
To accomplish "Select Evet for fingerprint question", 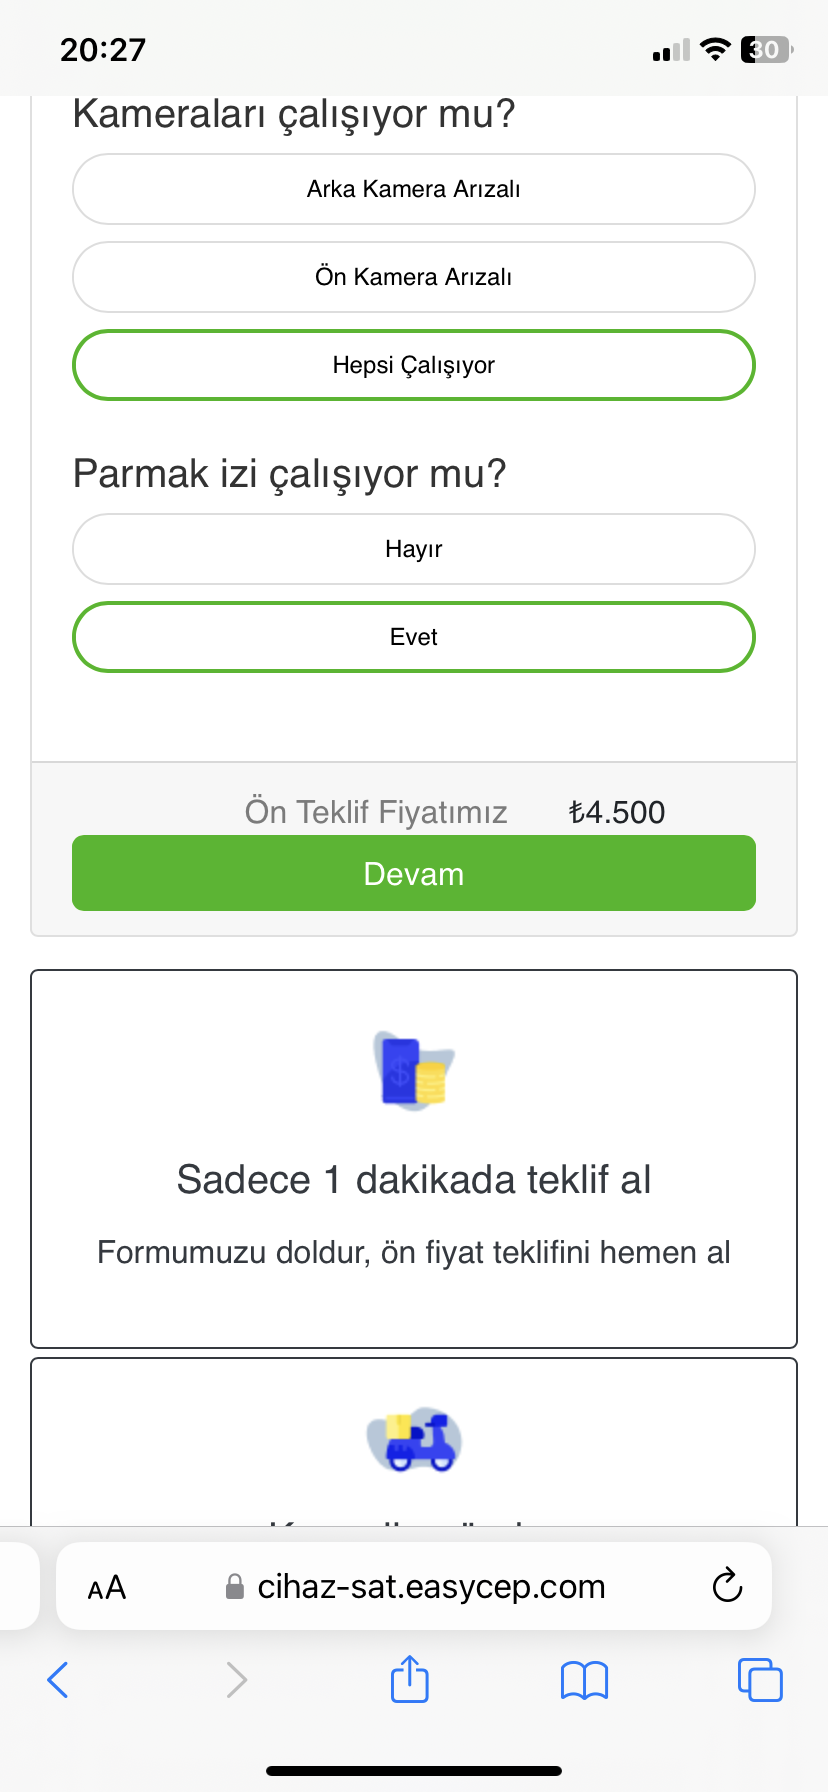I will pos(414,637).
